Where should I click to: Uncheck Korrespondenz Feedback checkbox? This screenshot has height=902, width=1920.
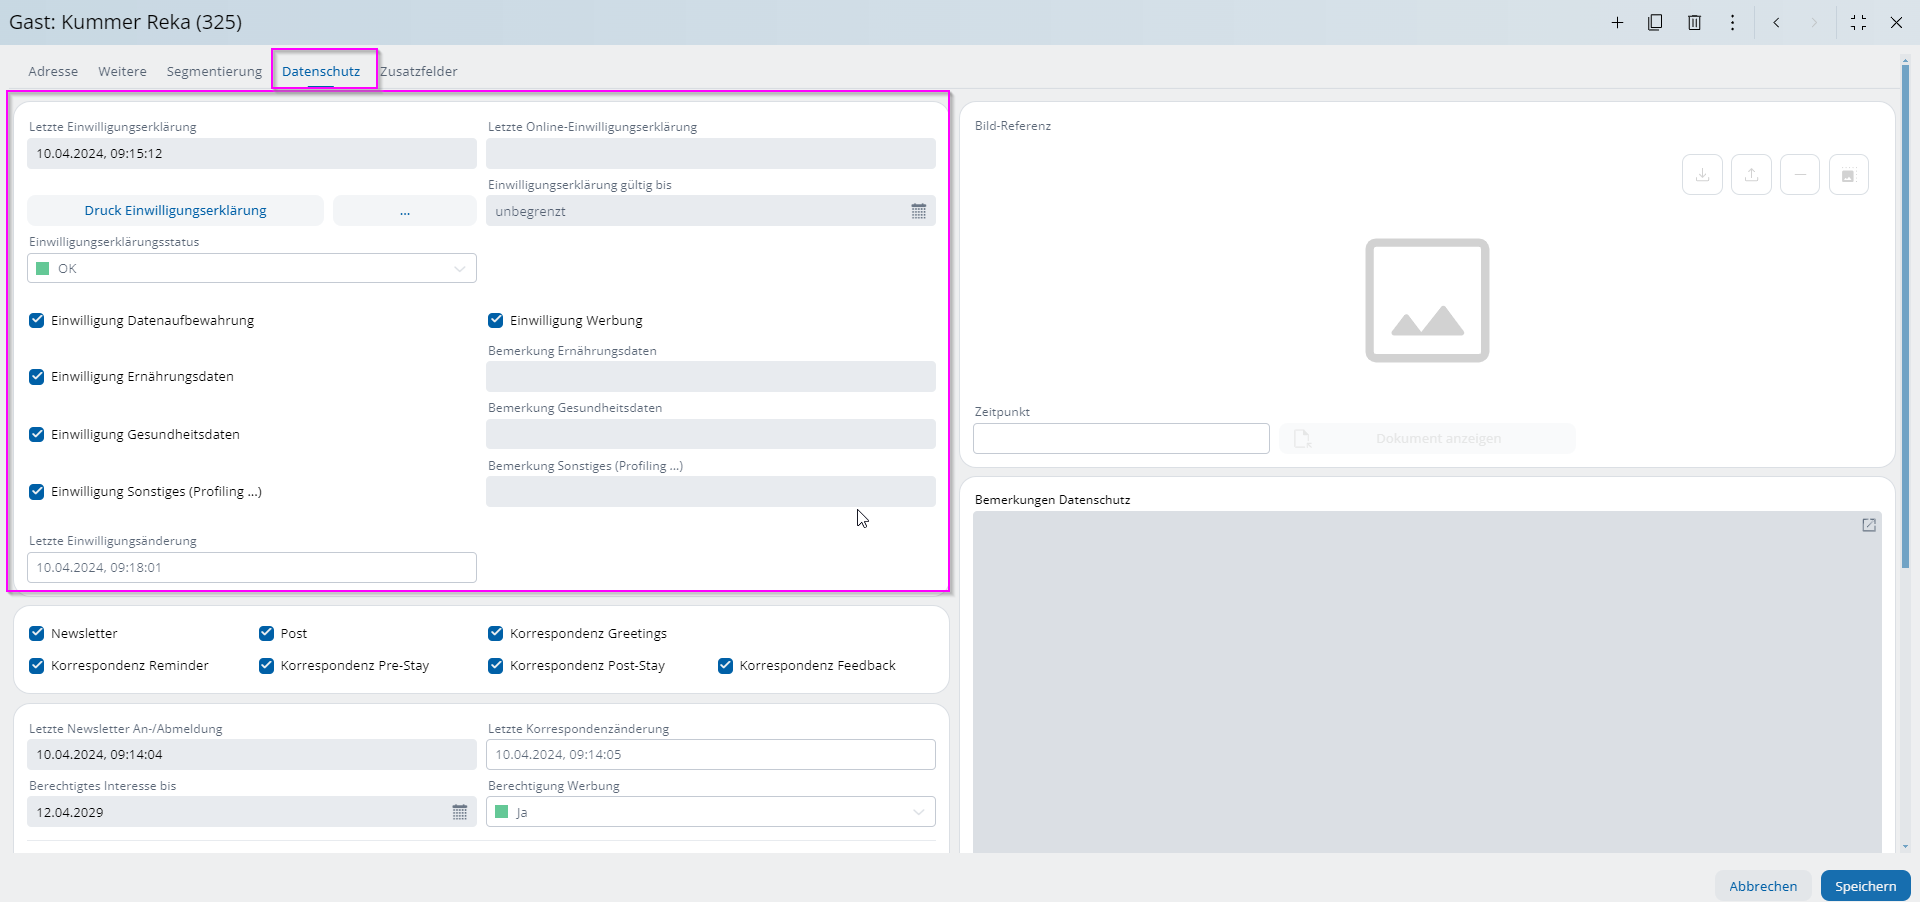[x=726, y=666]
